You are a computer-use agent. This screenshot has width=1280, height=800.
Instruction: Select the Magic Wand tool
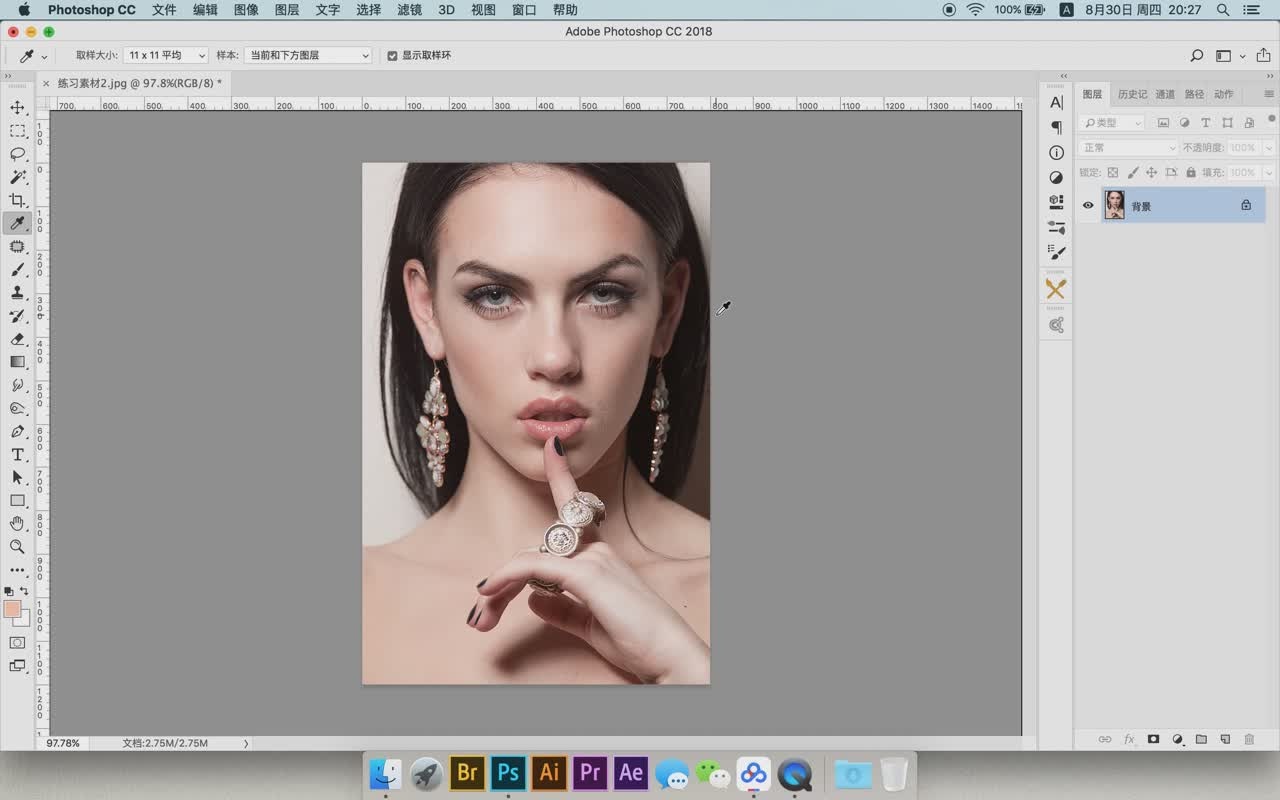coord(17,177)
